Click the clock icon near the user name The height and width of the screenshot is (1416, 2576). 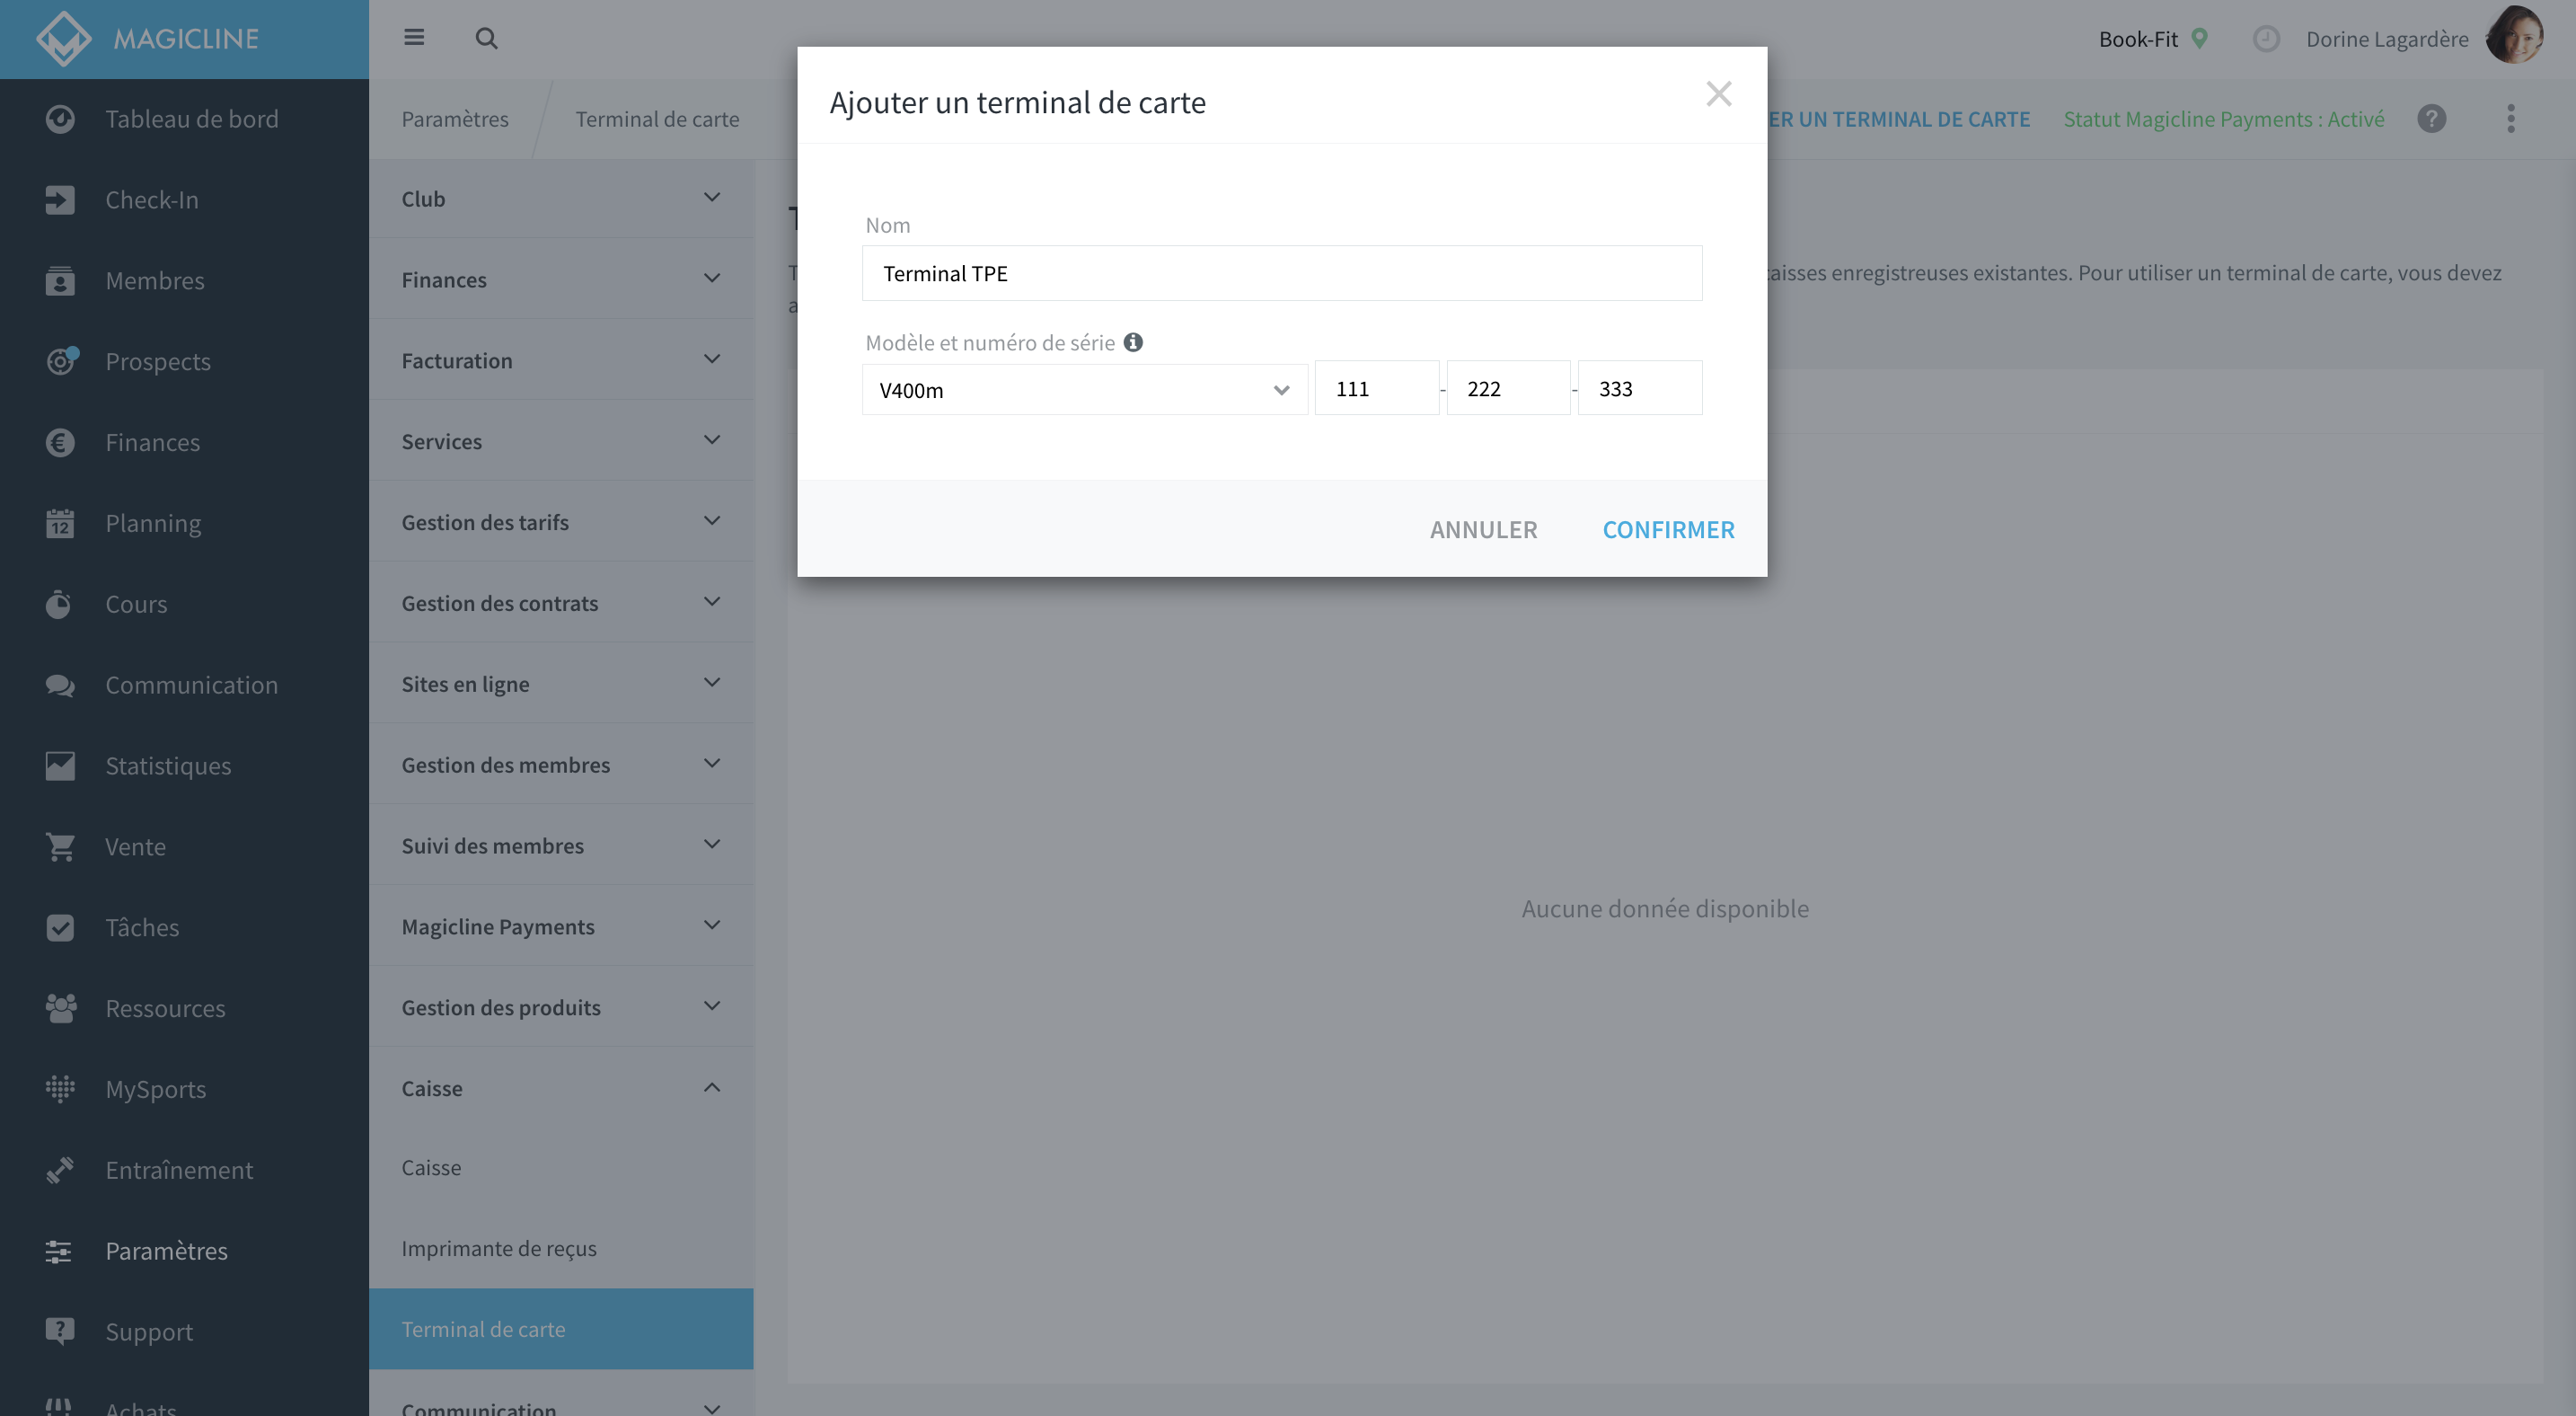pyautogui.click(x=2266, y=39)
